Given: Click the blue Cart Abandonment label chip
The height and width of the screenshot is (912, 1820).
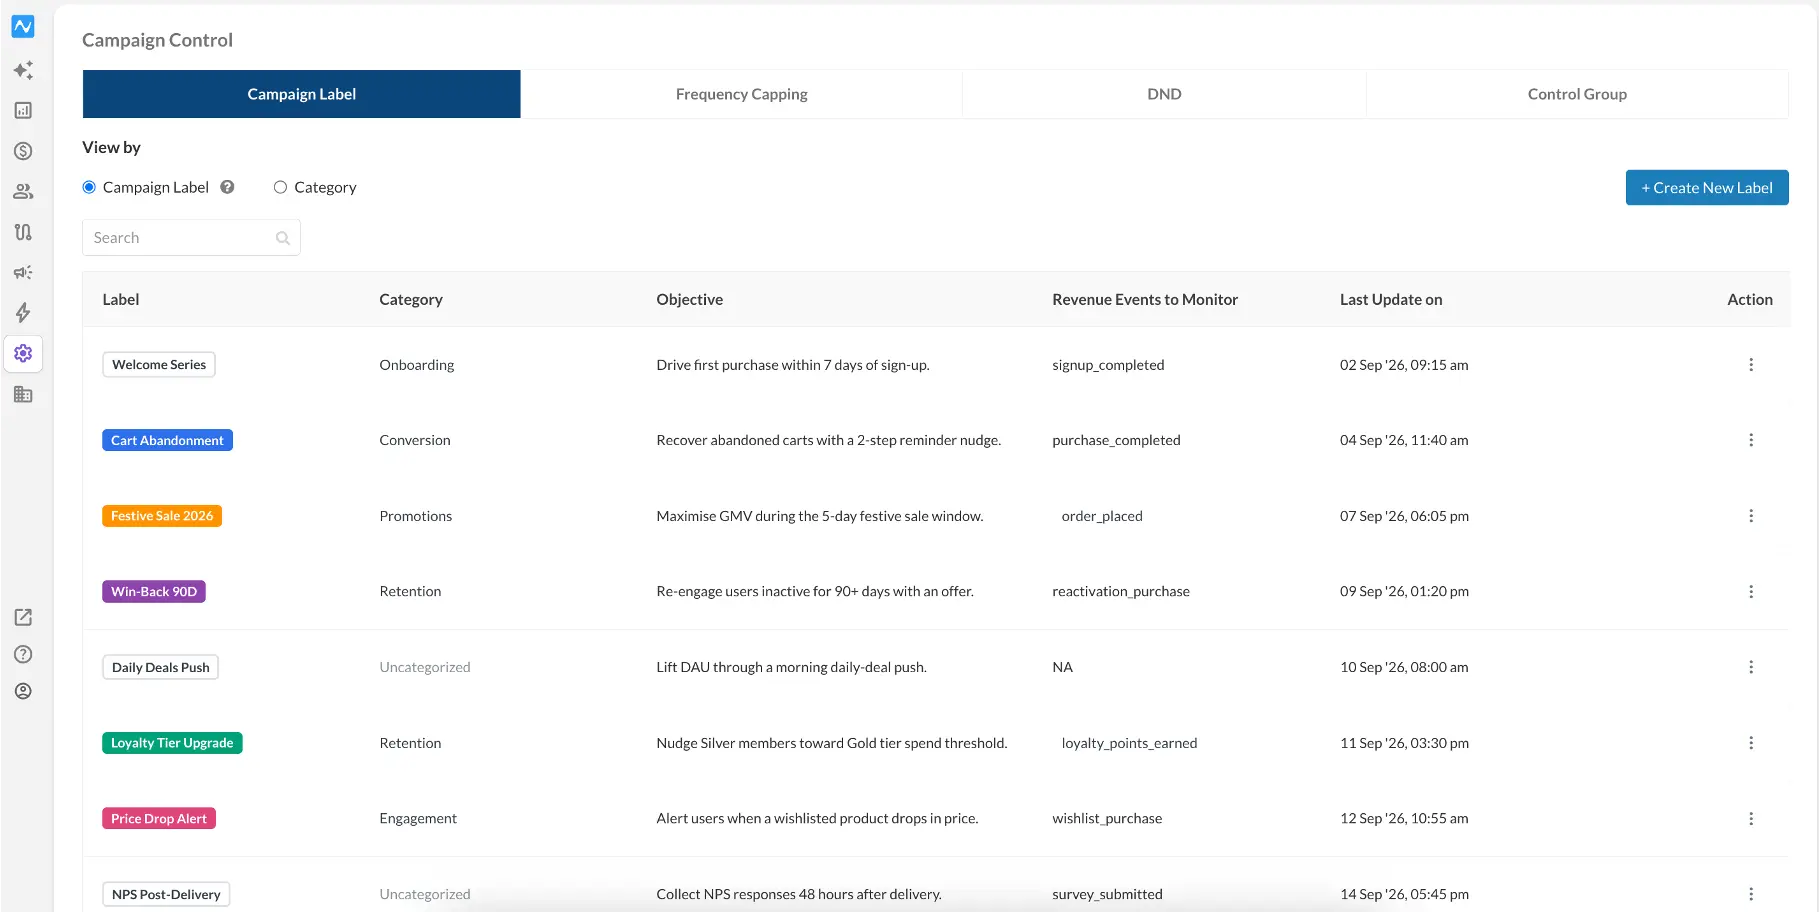Looking at the screenshot, I should tap(167, 440).
